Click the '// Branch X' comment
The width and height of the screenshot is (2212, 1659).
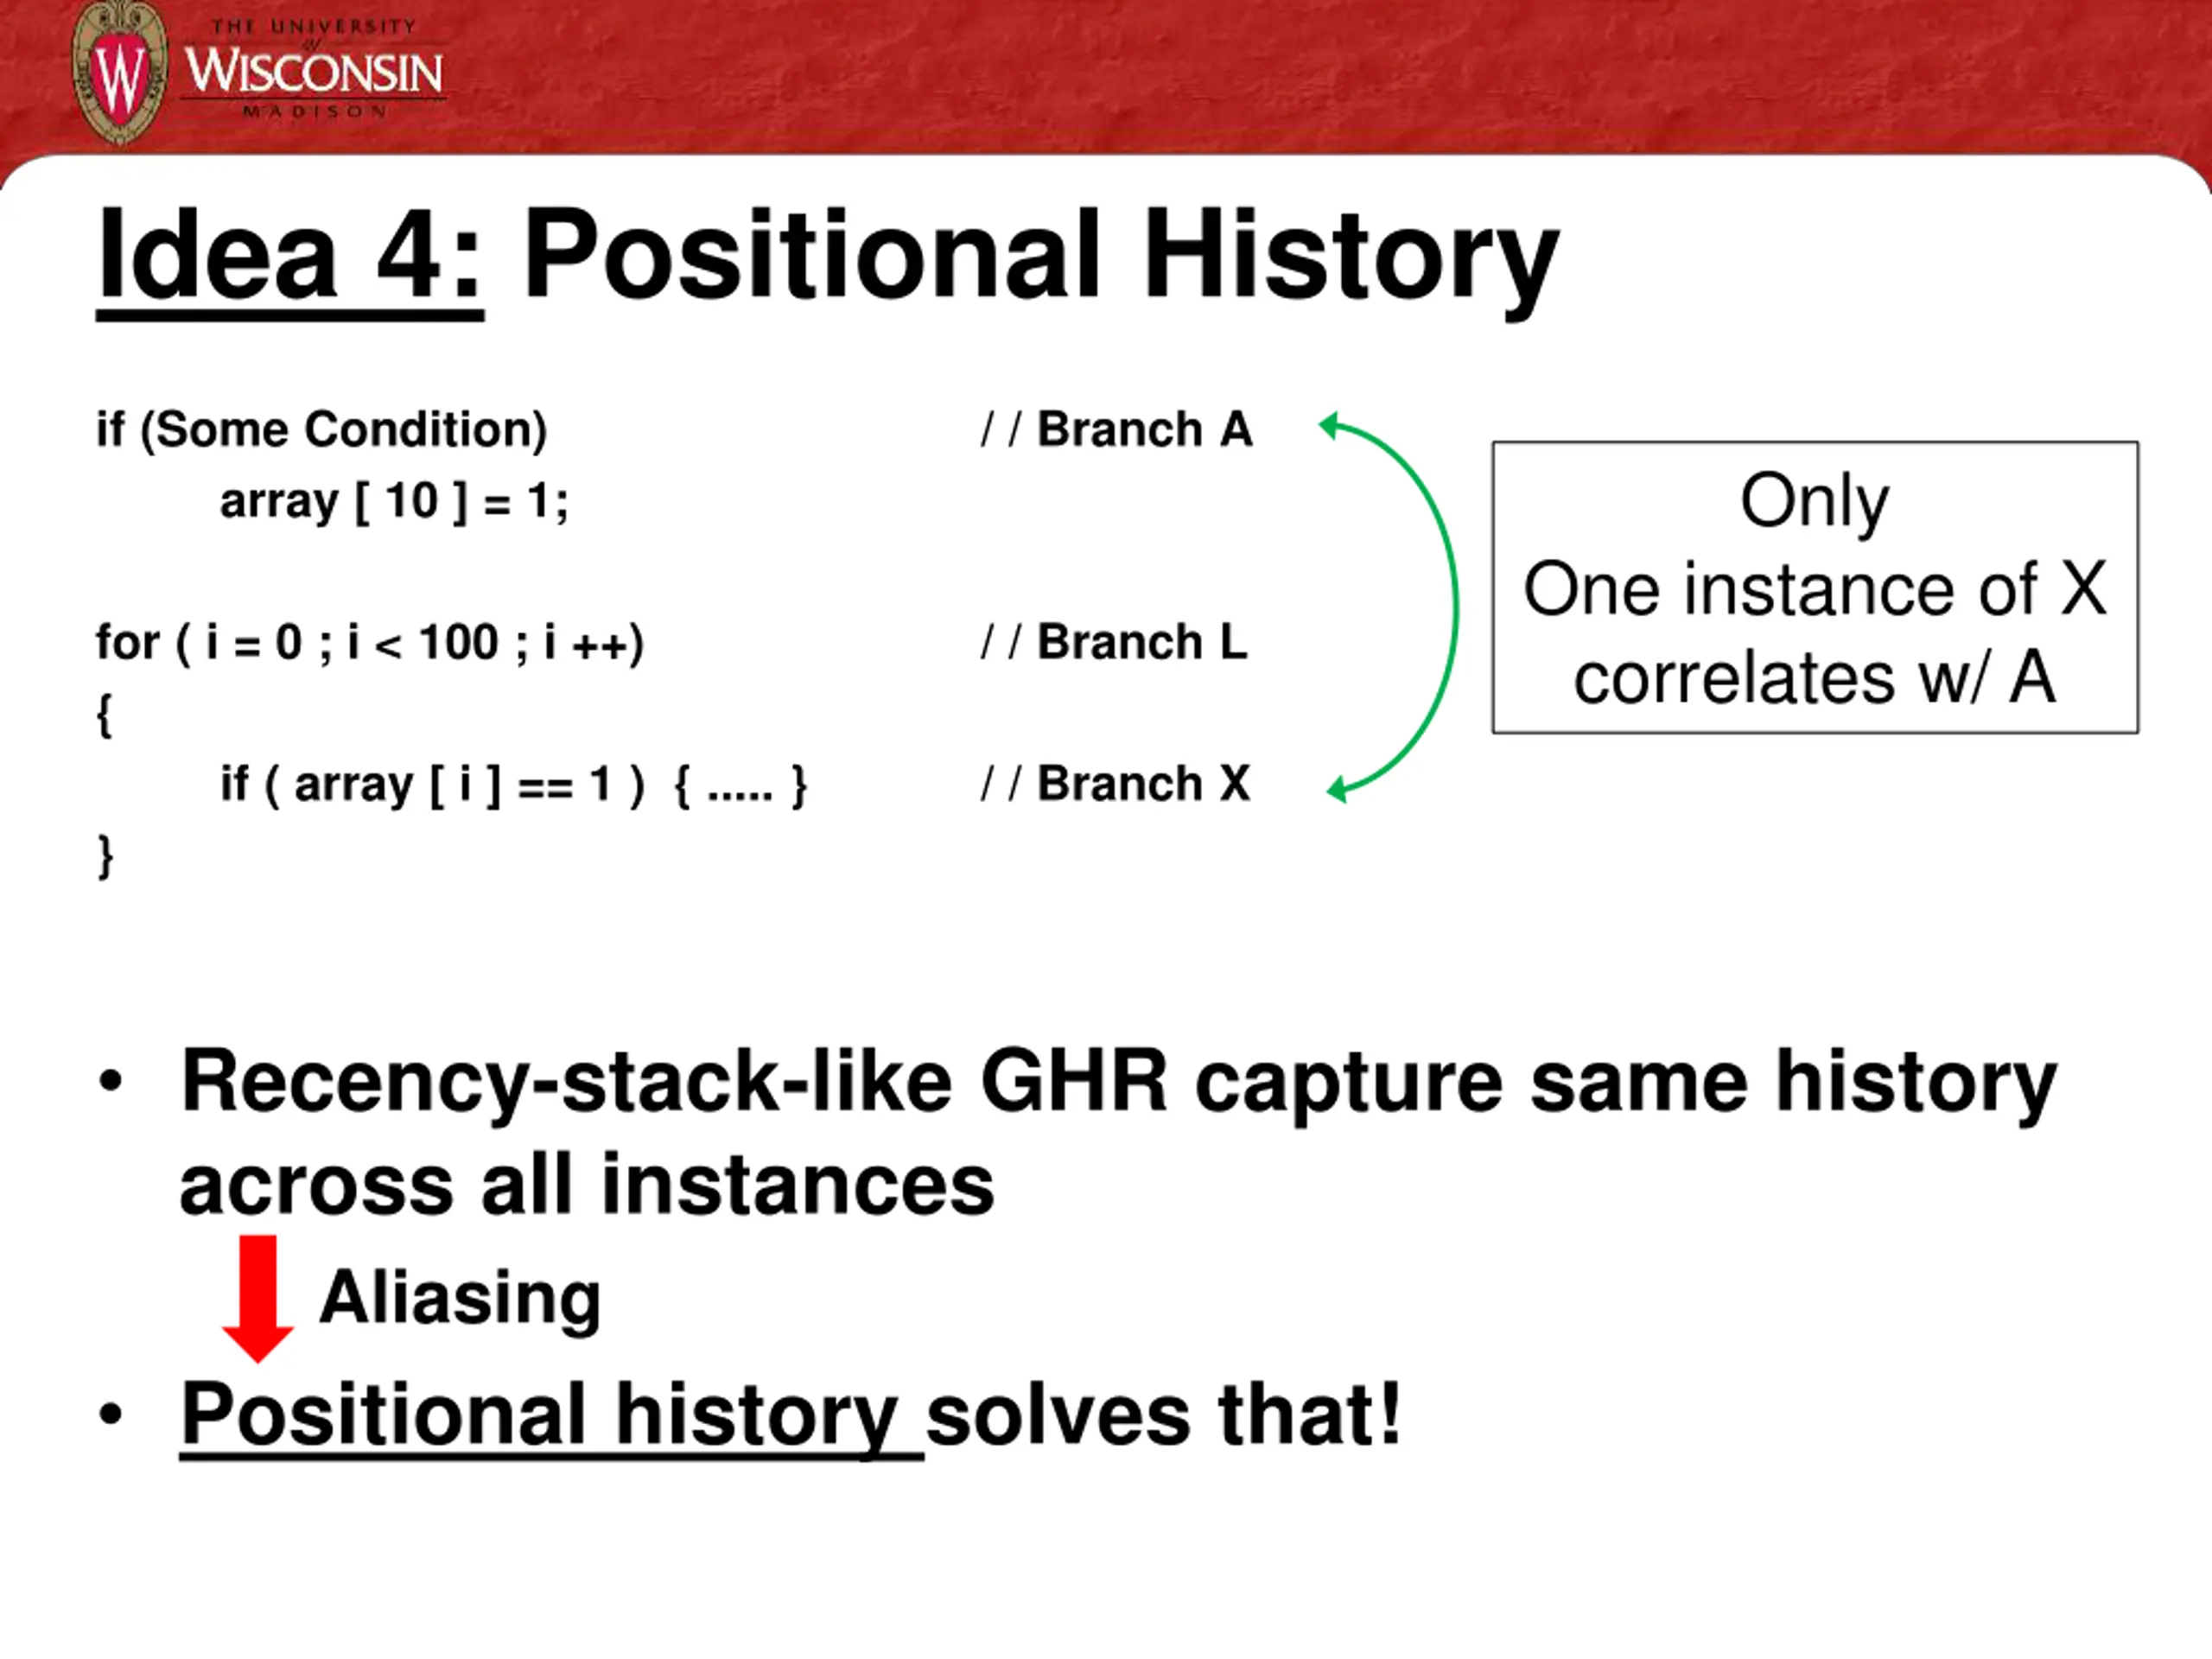(1115, 783)
